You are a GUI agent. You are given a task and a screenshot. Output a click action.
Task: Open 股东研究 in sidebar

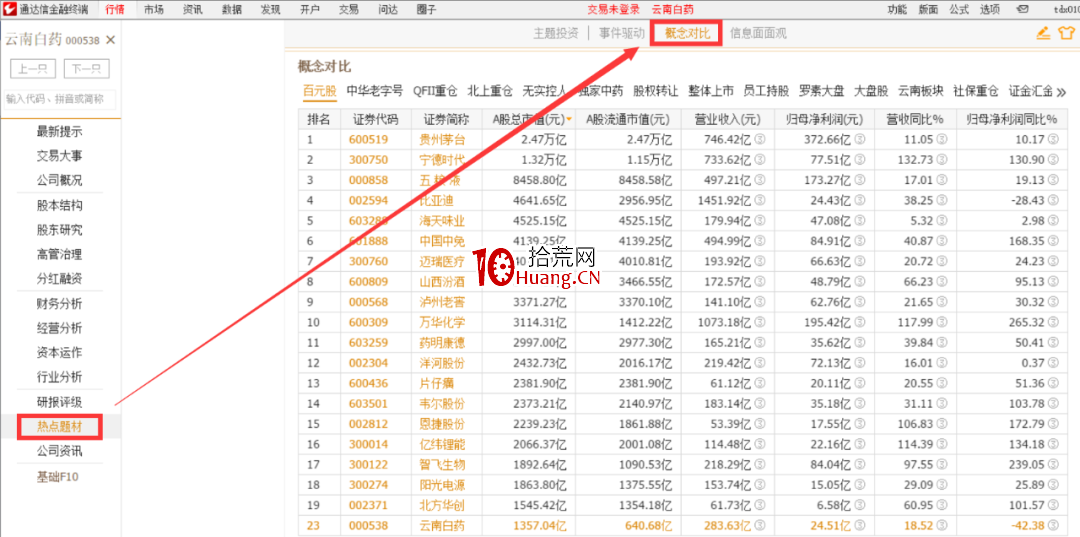pyautogui.click(x=59, y=230)
